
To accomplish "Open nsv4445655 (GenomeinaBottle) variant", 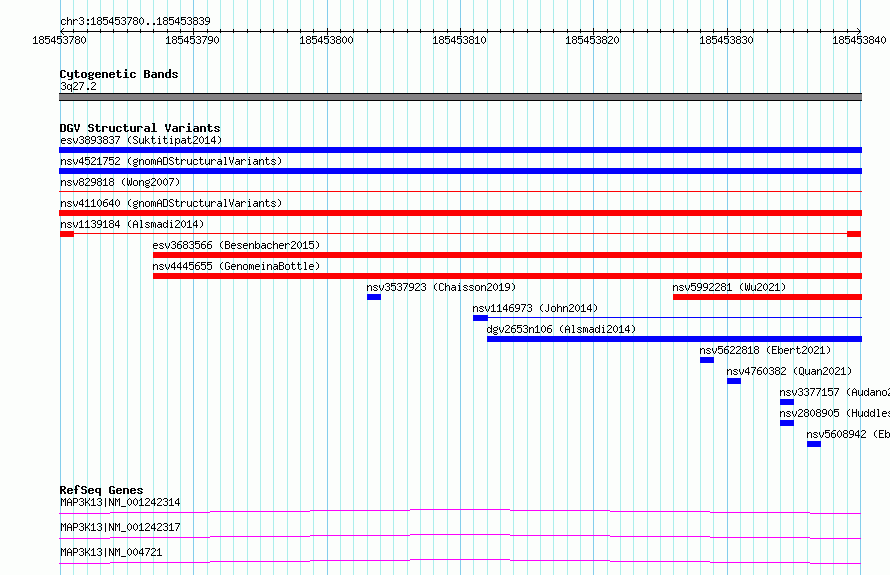I will pyautogui.click(x=236, y=266).
